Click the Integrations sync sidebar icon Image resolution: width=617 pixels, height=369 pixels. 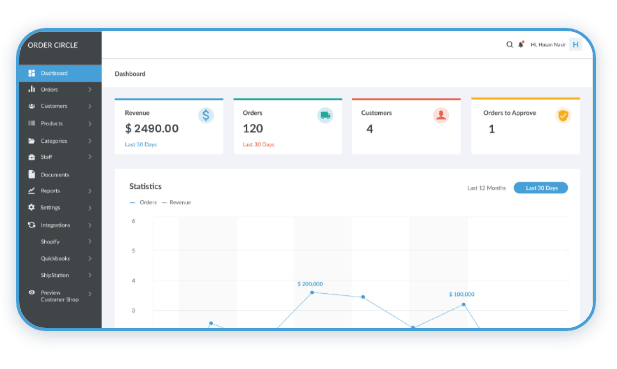pos(31,225)
